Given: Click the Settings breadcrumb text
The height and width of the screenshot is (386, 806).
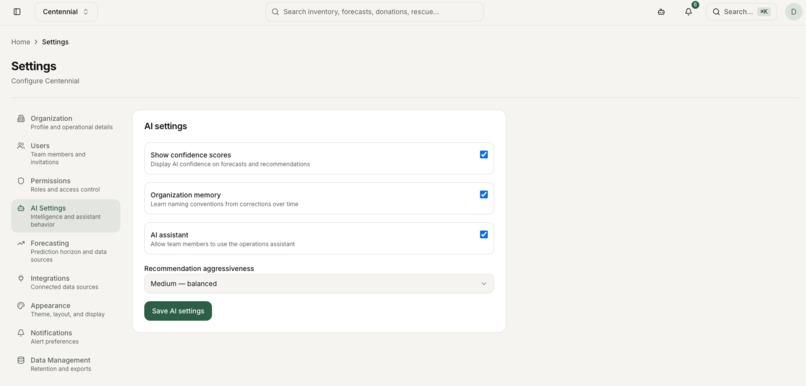Looking at the screenshot, I should point(55,42).
